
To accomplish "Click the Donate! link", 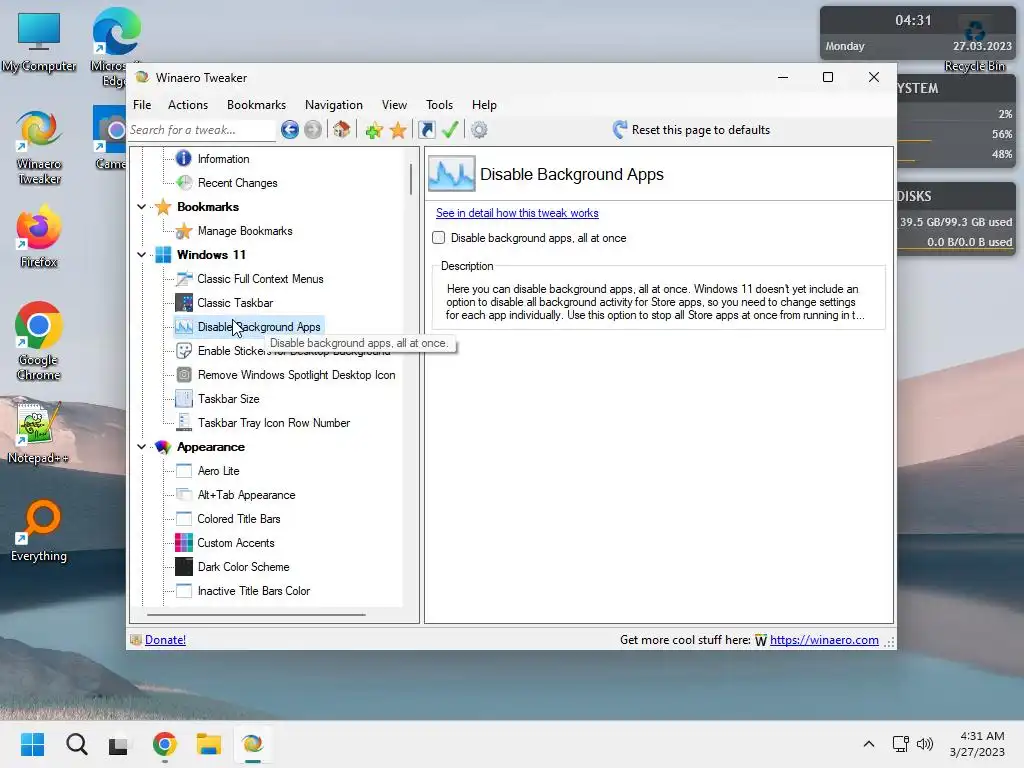I will [165, 640].
